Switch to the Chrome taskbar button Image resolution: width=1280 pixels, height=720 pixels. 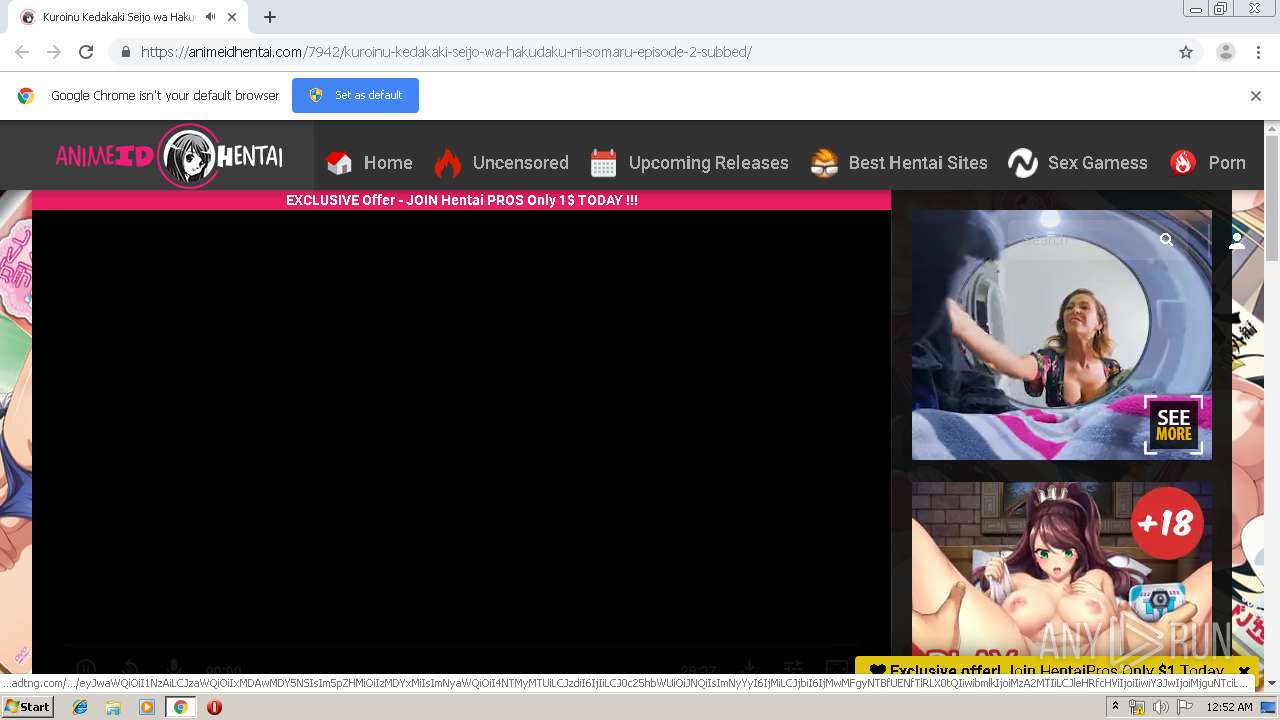(180, 707)
